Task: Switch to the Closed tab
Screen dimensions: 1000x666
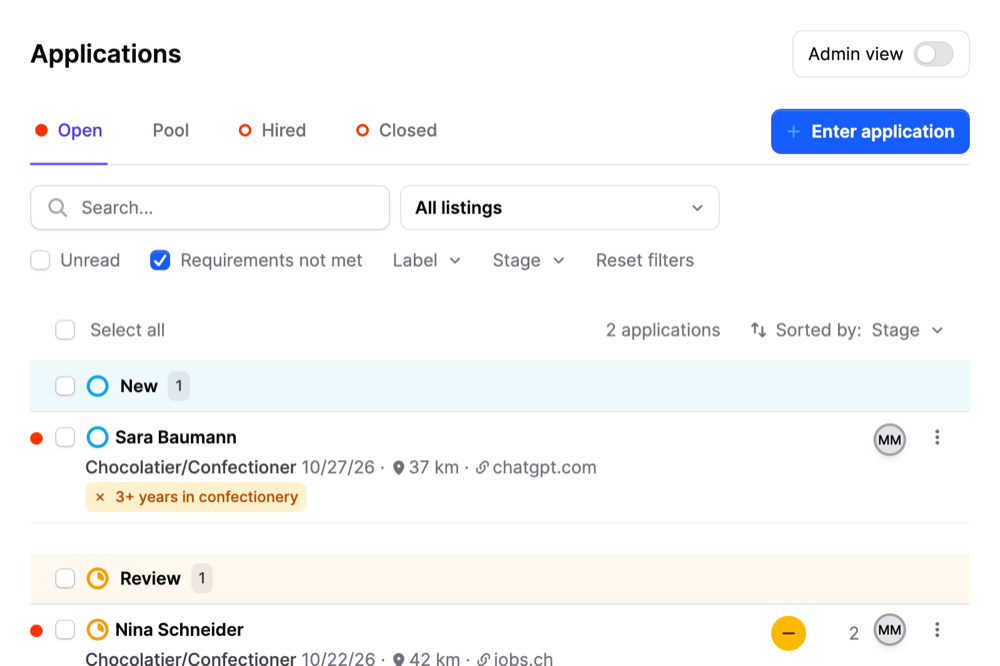Action: coord(396,130)
